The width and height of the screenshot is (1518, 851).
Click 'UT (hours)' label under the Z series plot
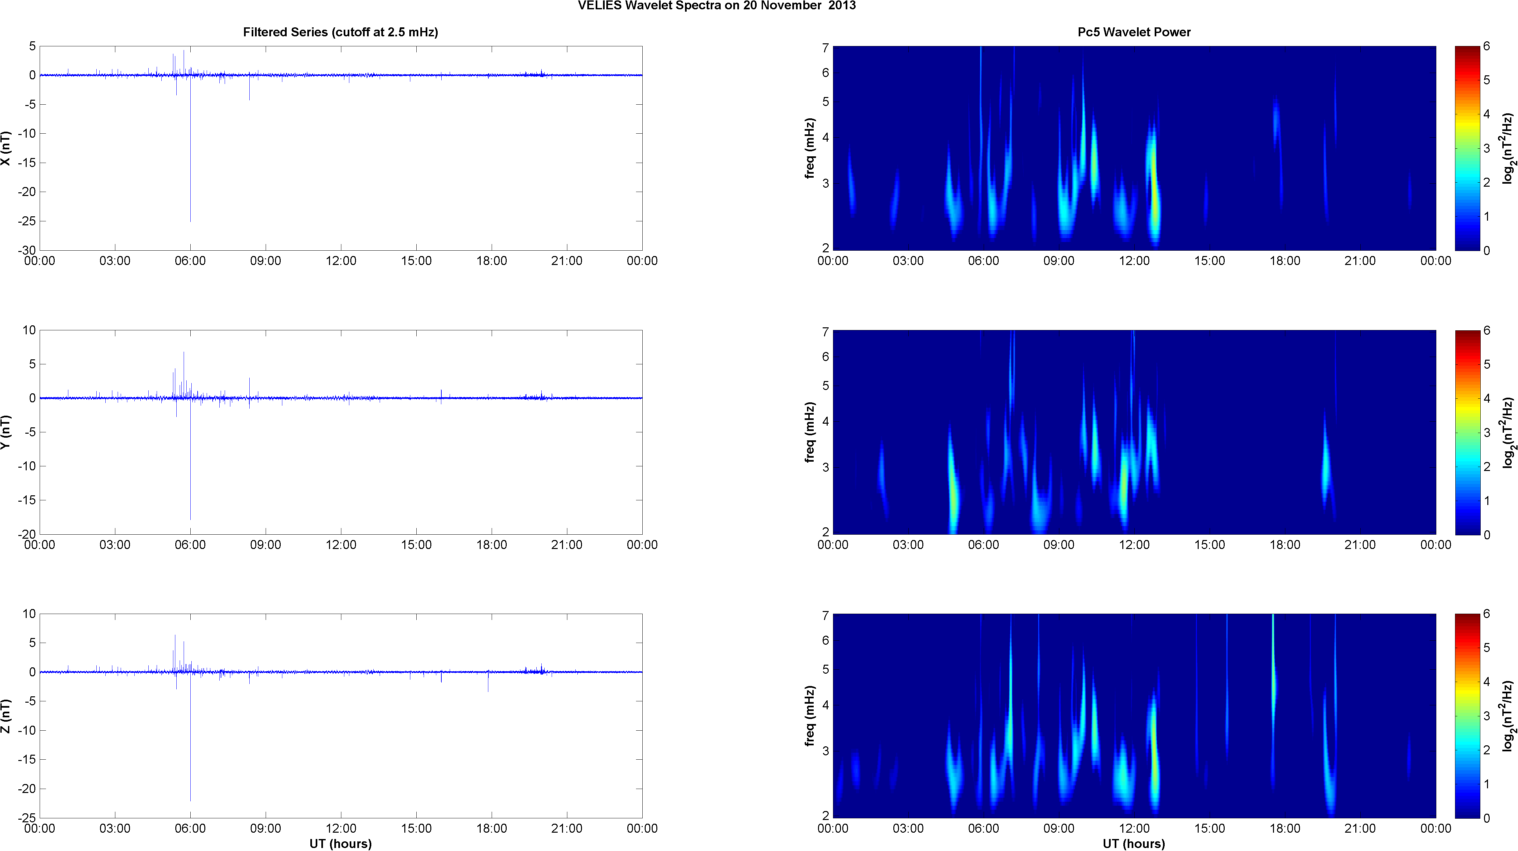pyautogui.click(x=340, y=844)
